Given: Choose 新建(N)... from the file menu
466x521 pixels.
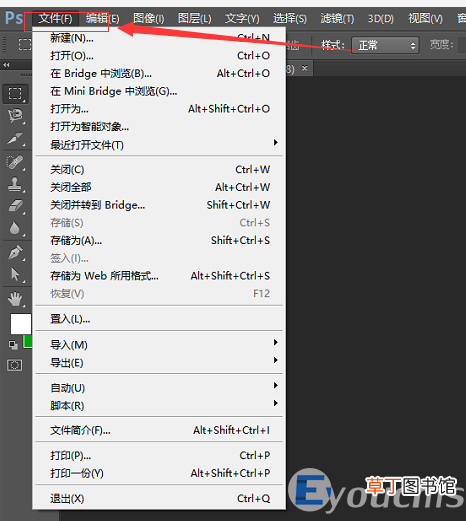Looking at the screenshot, I should 159,38.
